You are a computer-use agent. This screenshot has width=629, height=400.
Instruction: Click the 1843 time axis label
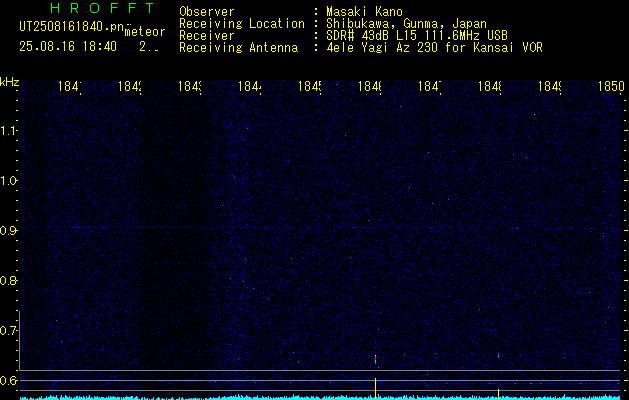[190, 86]
